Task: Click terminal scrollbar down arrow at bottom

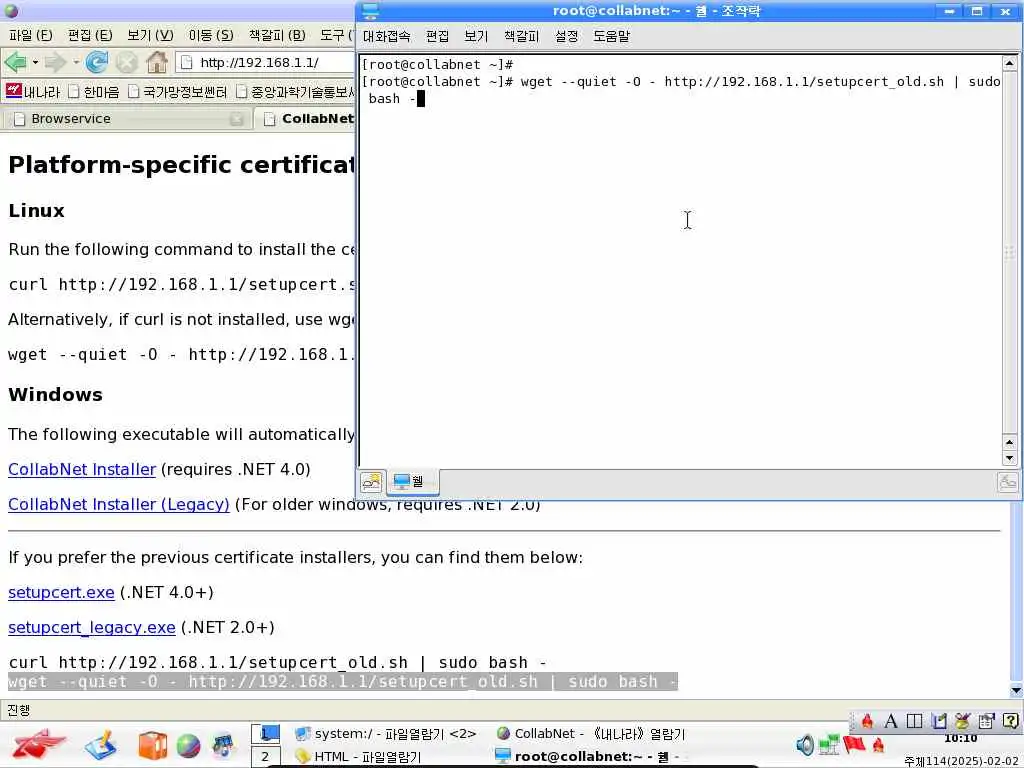Action: (1009, 459)
